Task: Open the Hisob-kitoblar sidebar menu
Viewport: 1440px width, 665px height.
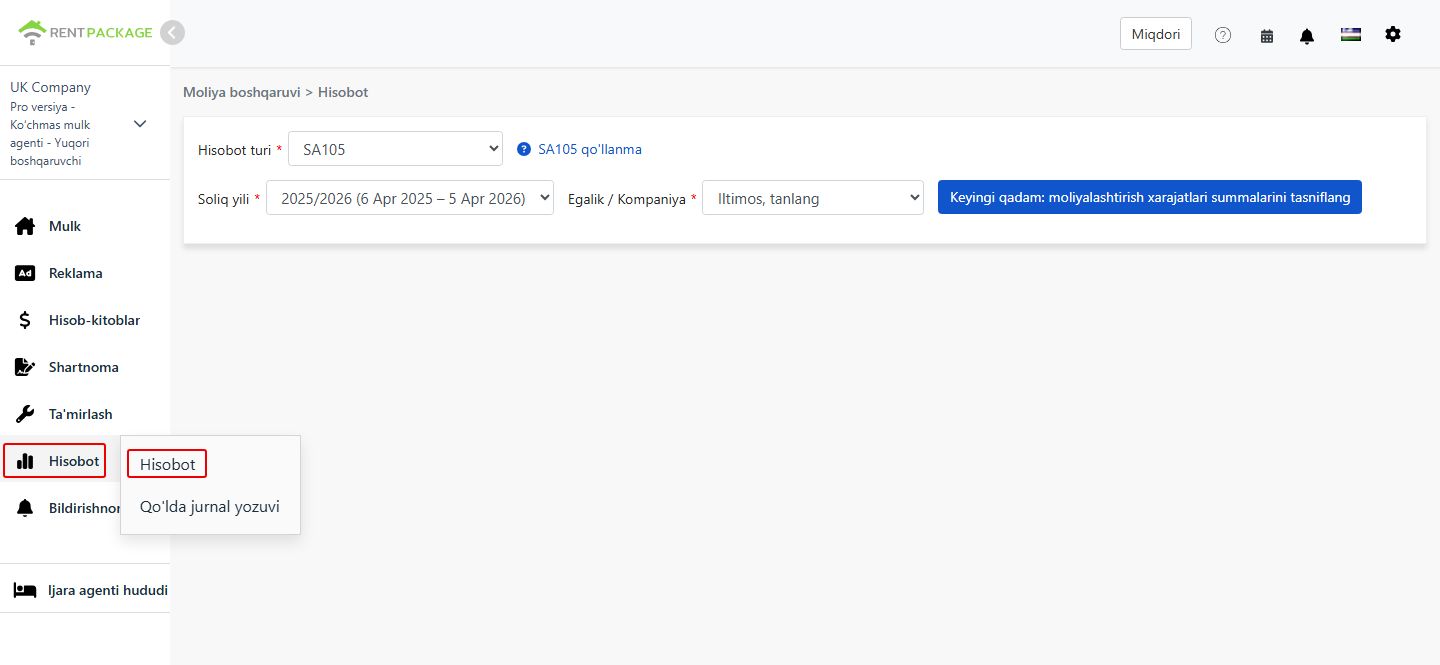Action: coord(94,320)
